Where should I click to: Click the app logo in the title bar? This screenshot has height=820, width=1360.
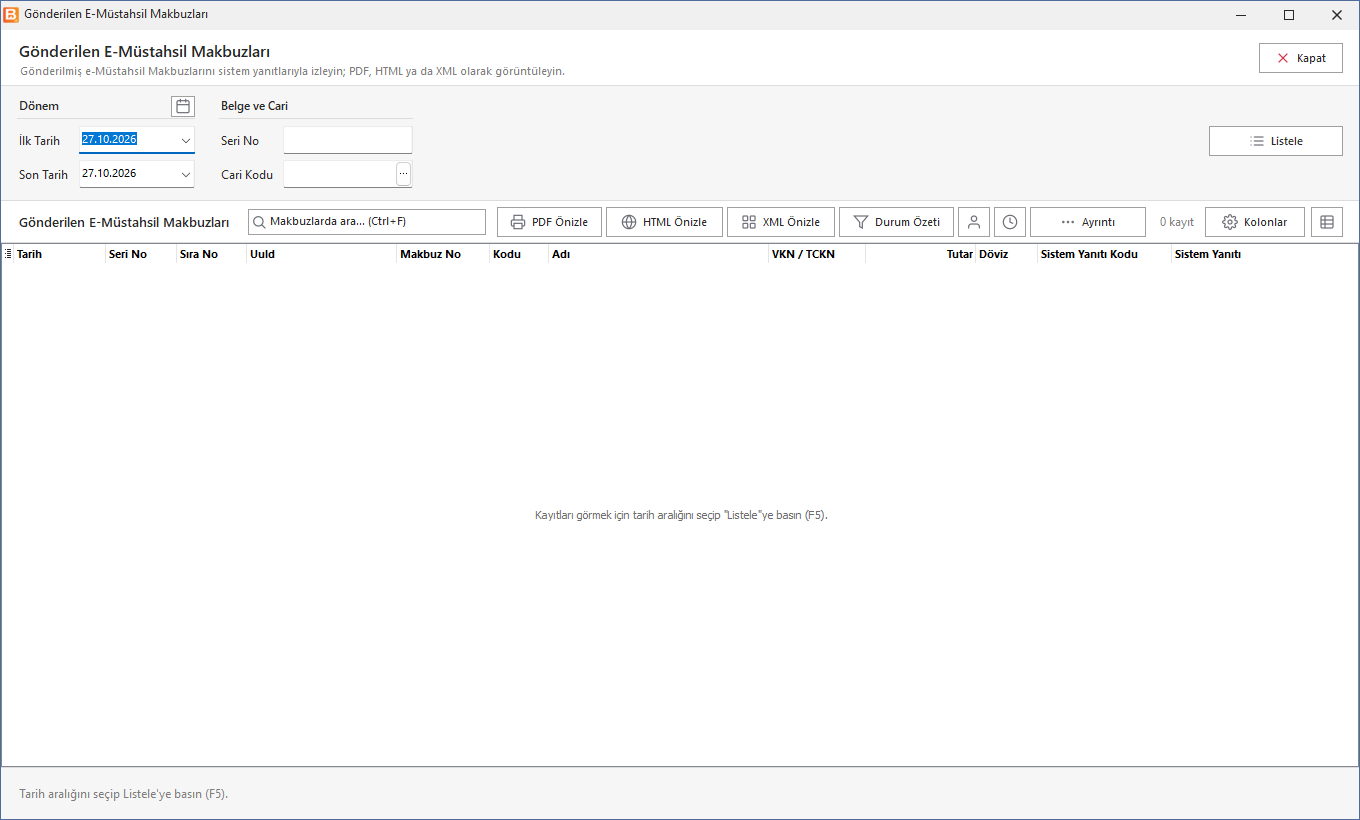click(x=12, y=15)
